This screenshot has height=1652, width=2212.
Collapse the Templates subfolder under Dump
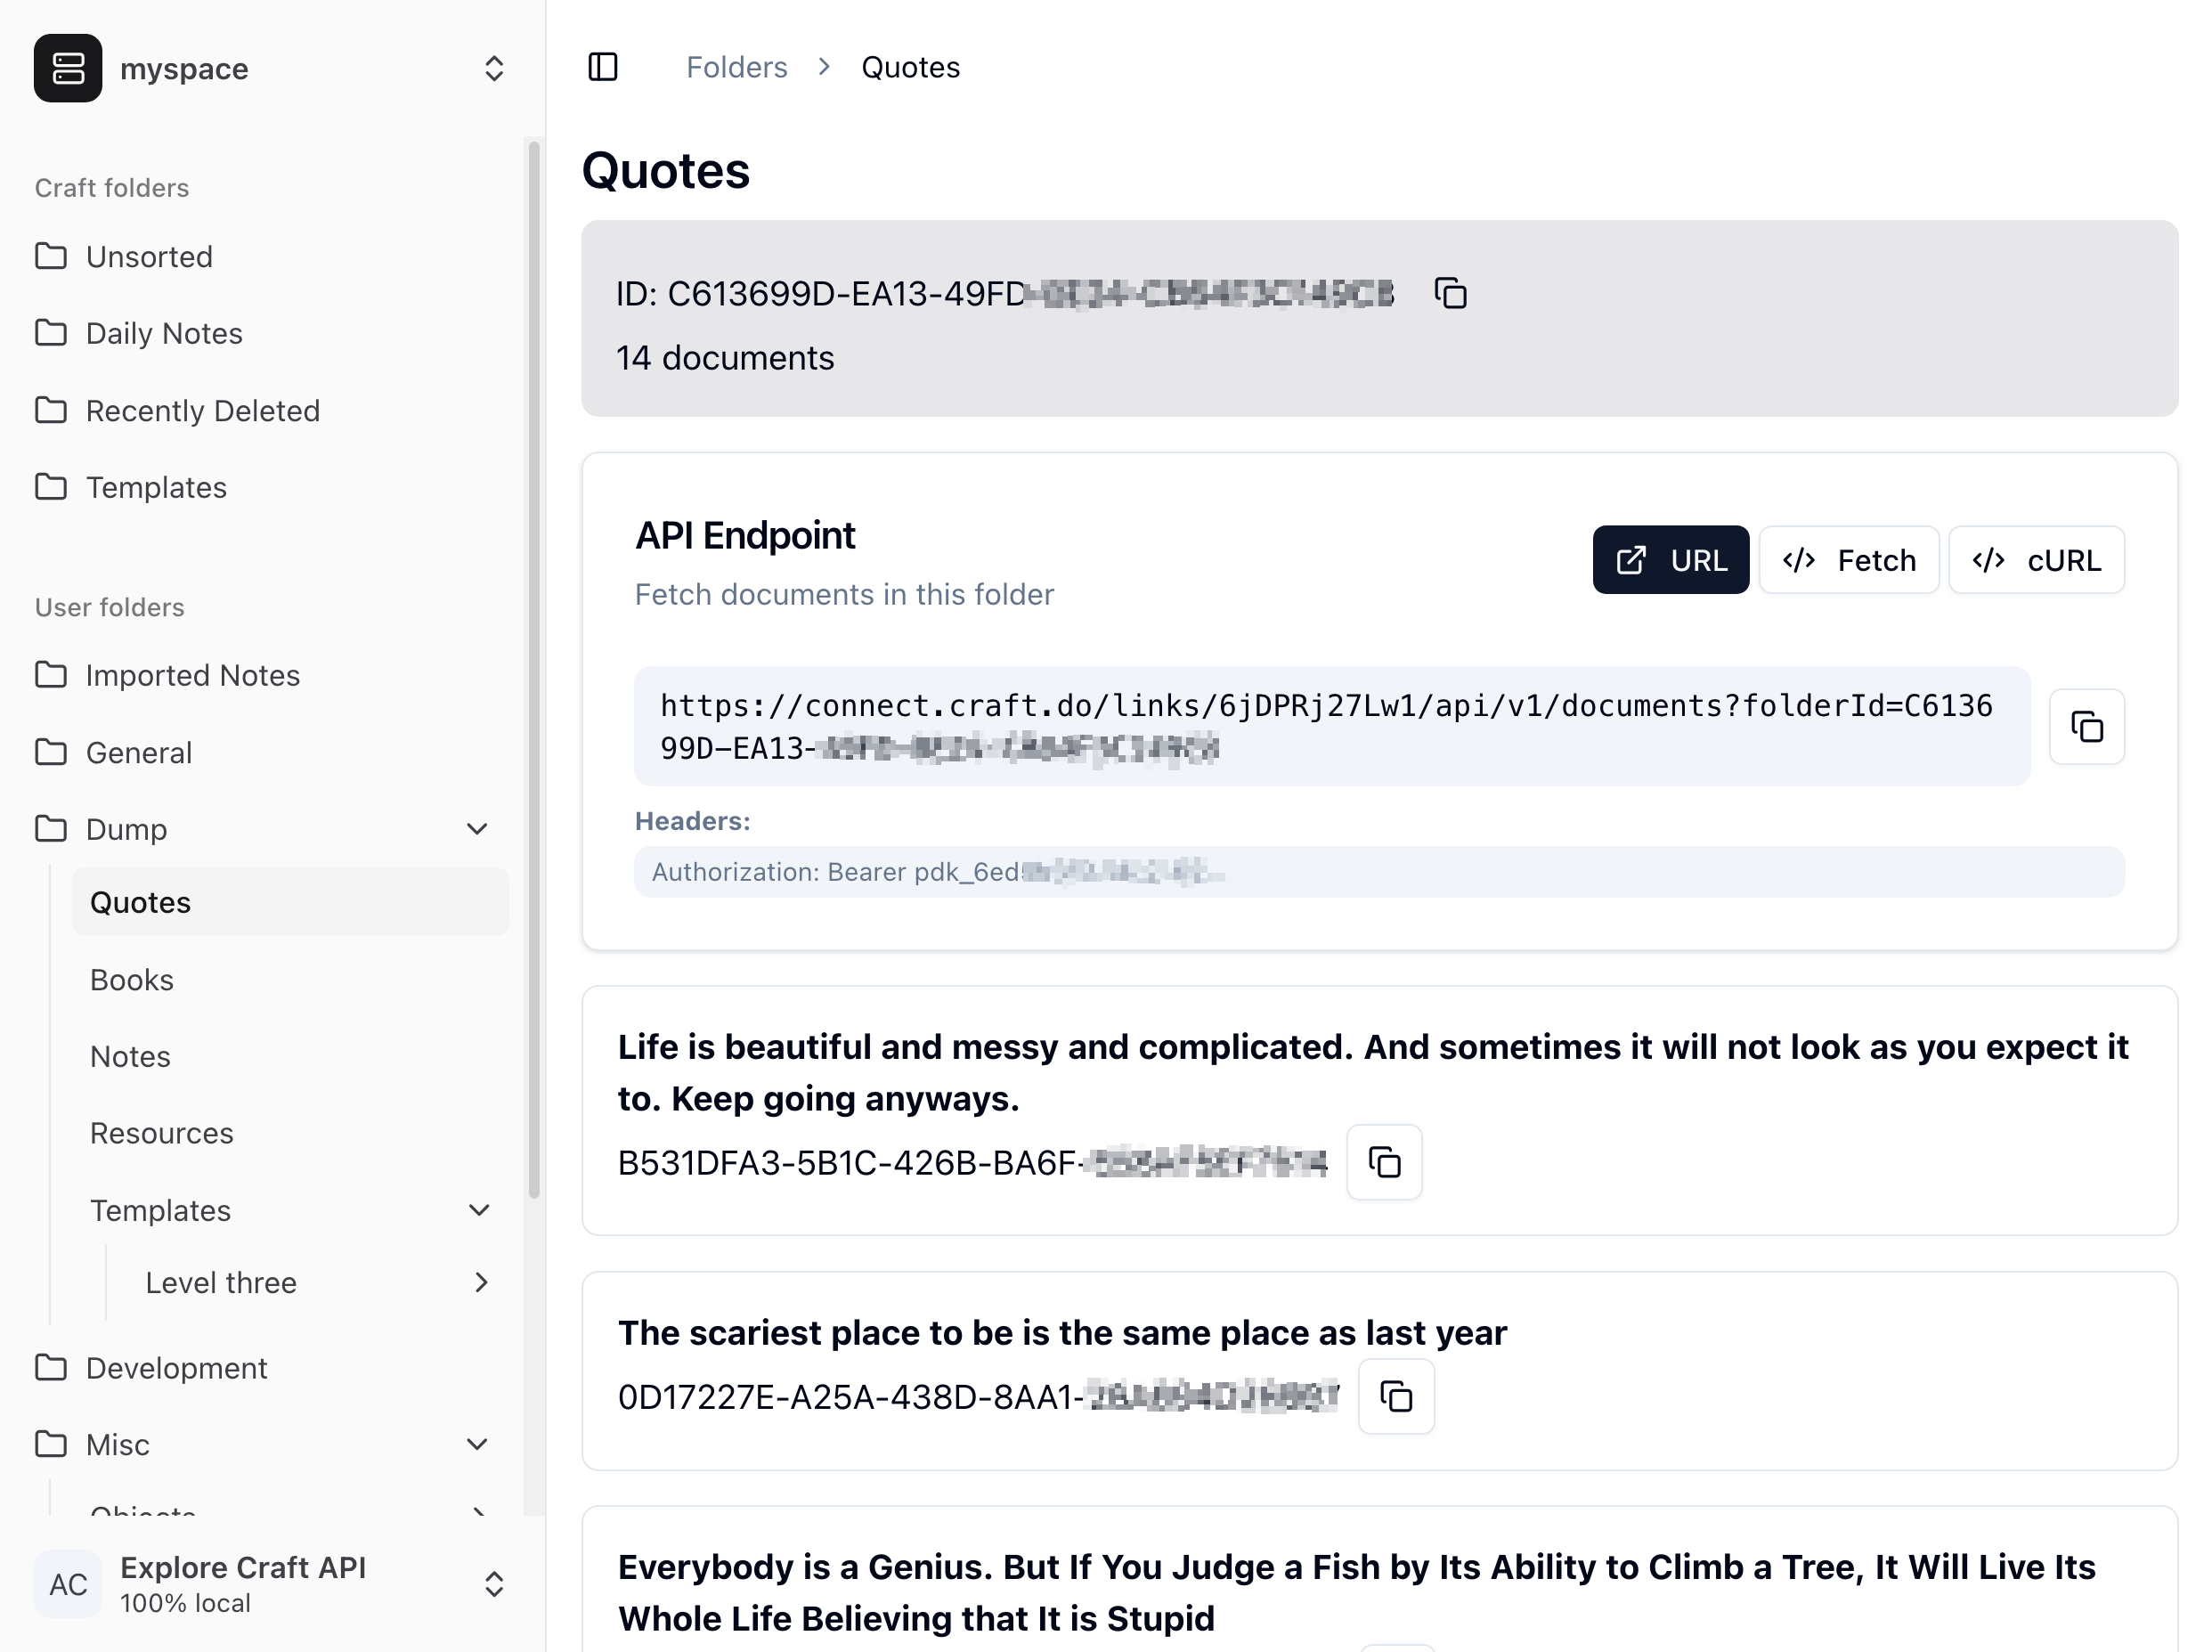pos(480,1211)
